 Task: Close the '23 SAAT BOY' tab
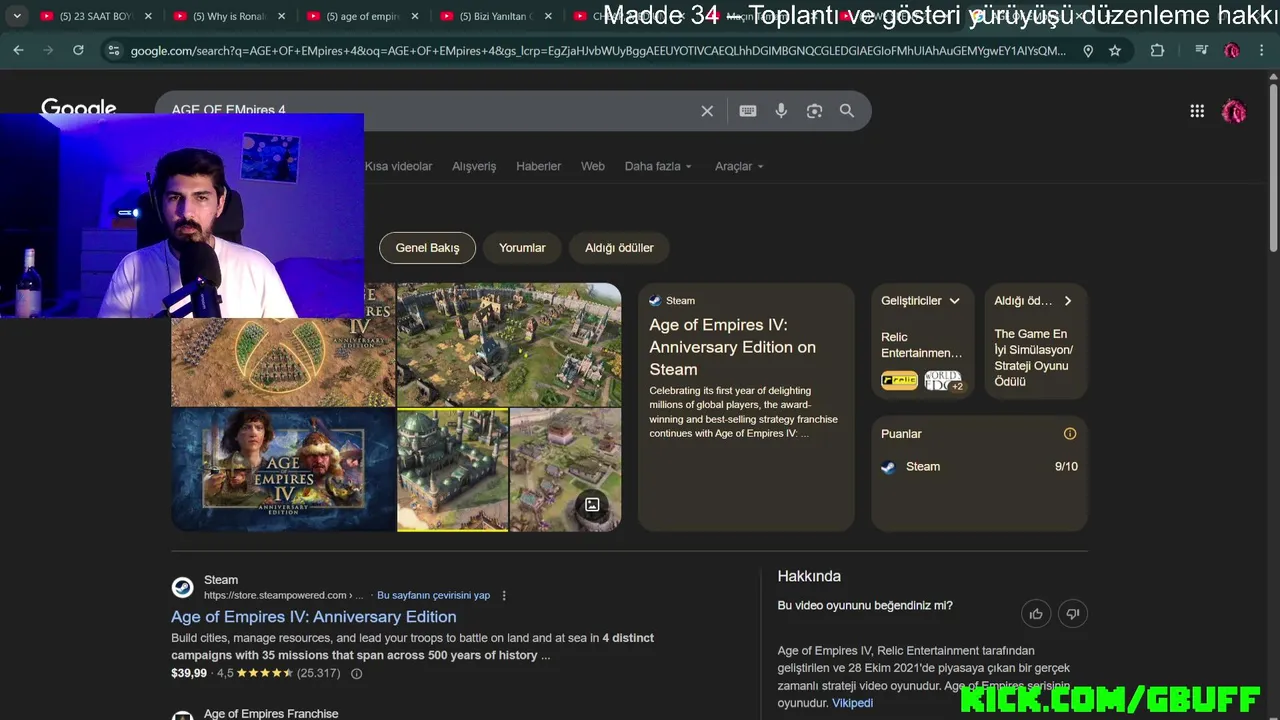(x=148, y=16)
